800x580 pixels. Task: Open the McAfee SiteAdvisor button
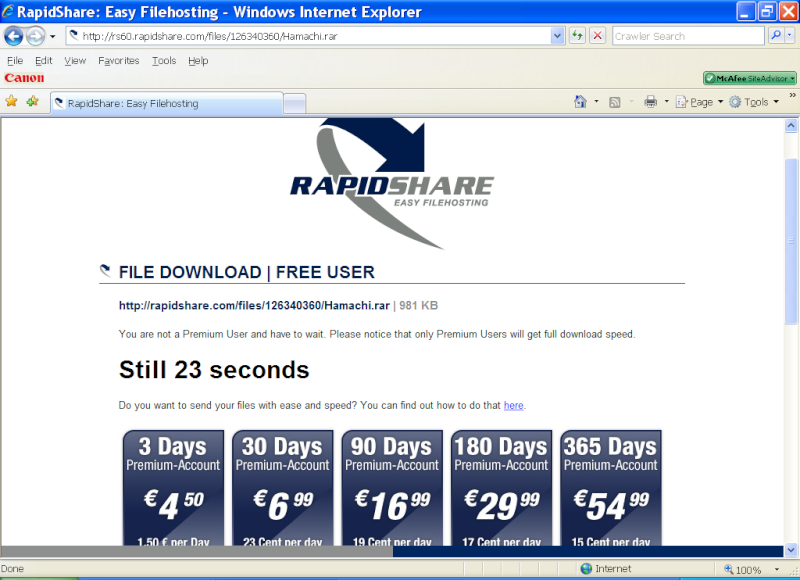click(x=749, y=79)
